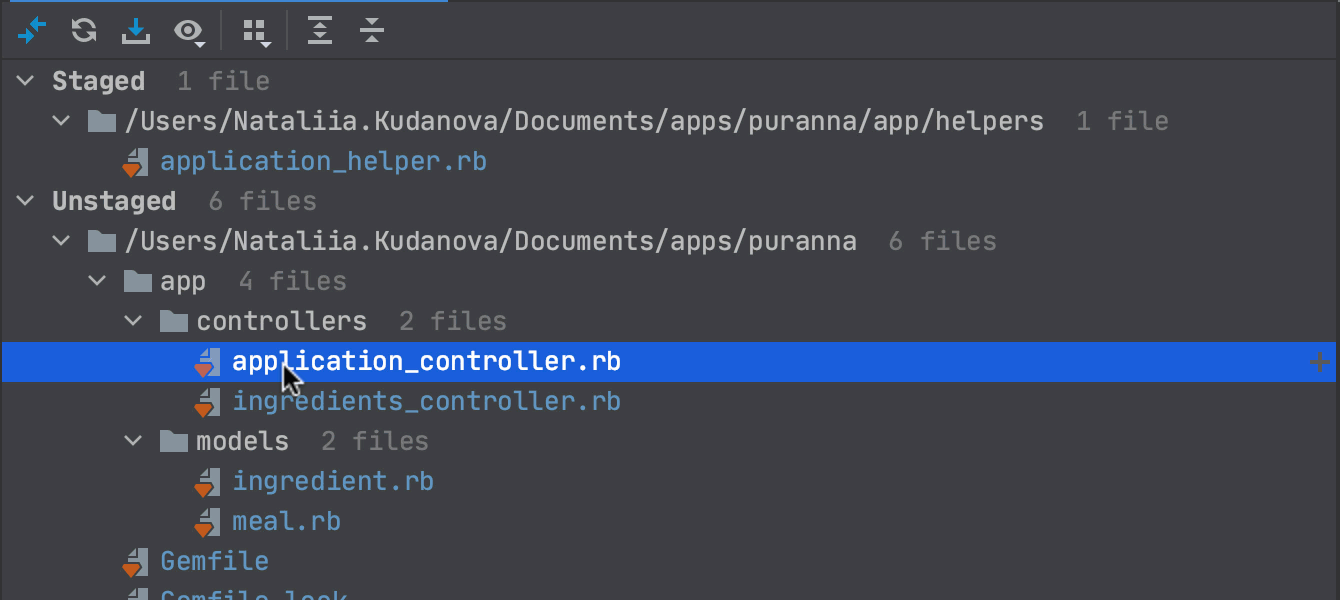This screenshot has height=600, width=1340.
Task: Click the Refresh toolbar icon
Action: (x=84, y=31)
